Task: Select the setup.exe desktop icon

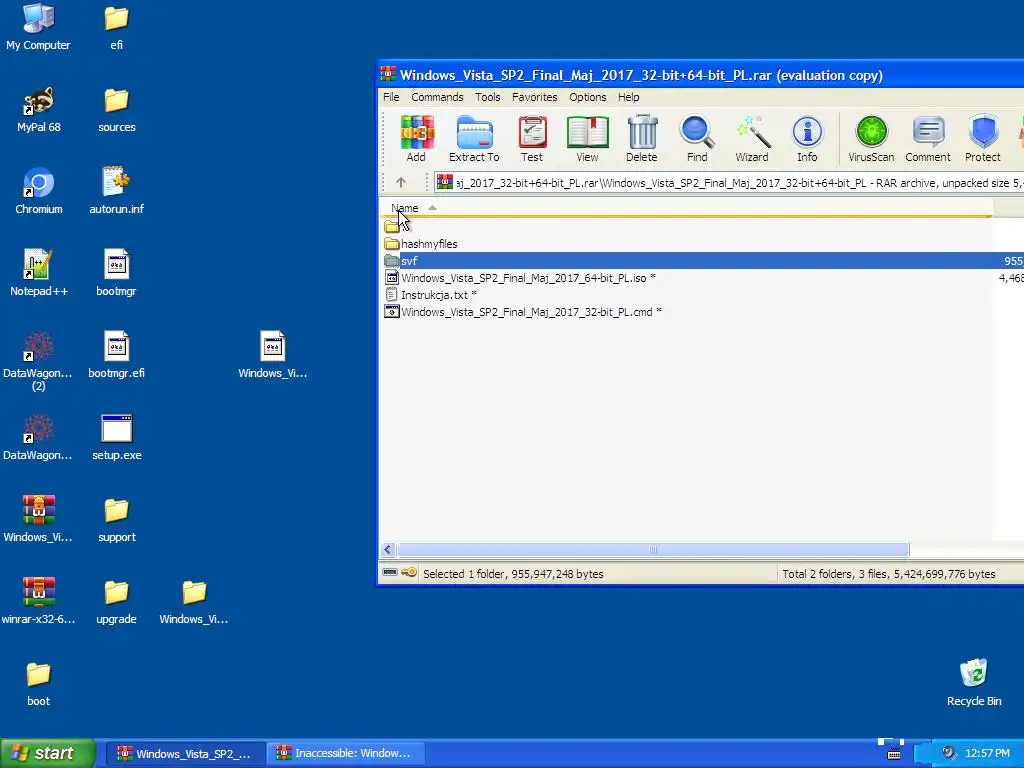Action: [x=116, y=438]
